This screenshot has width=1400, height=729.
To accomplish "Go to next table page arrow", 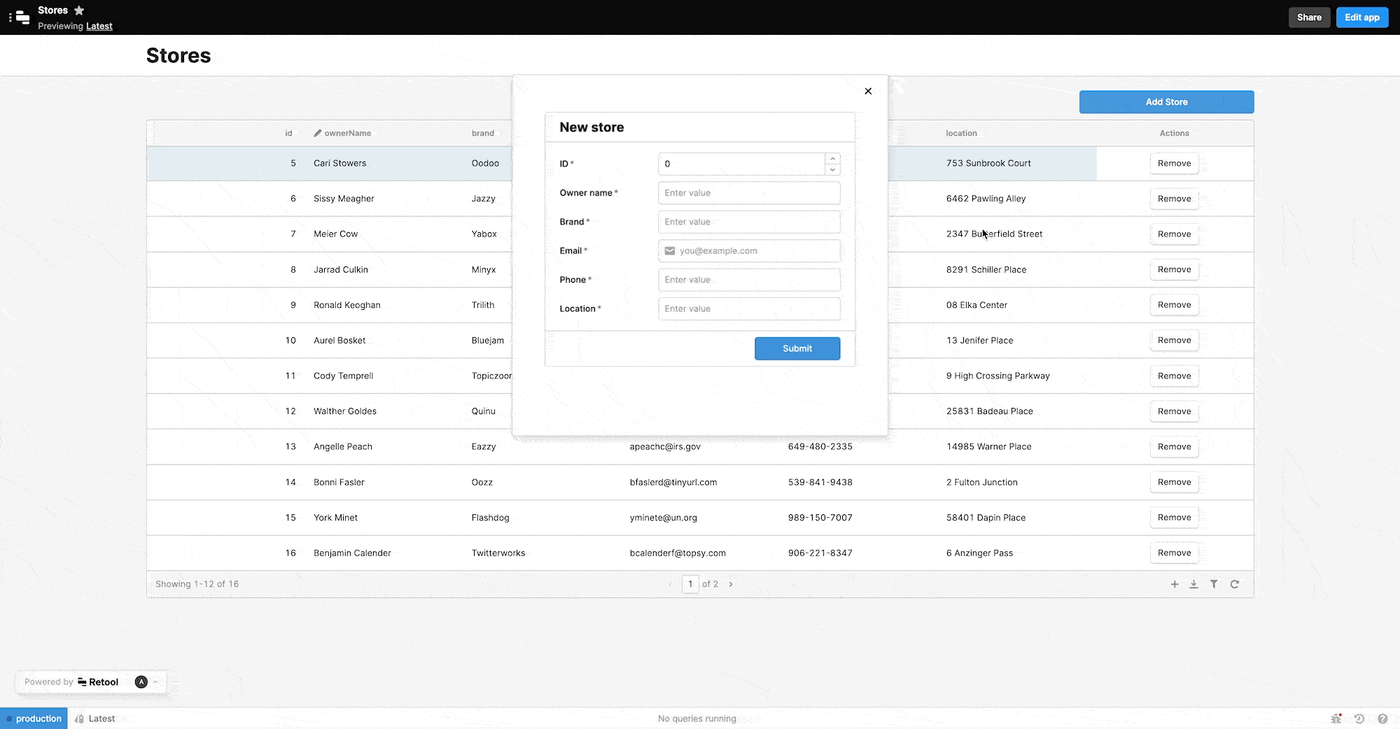I will point(731,584).
